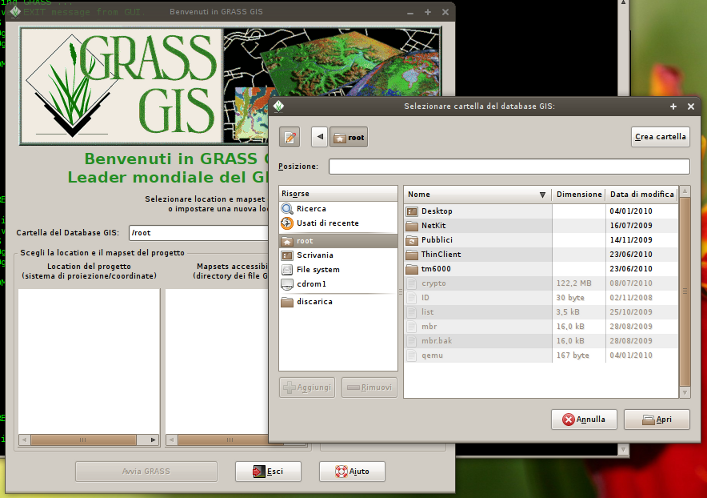Click the dialog's GRASS title bar icon

(279, 106)
